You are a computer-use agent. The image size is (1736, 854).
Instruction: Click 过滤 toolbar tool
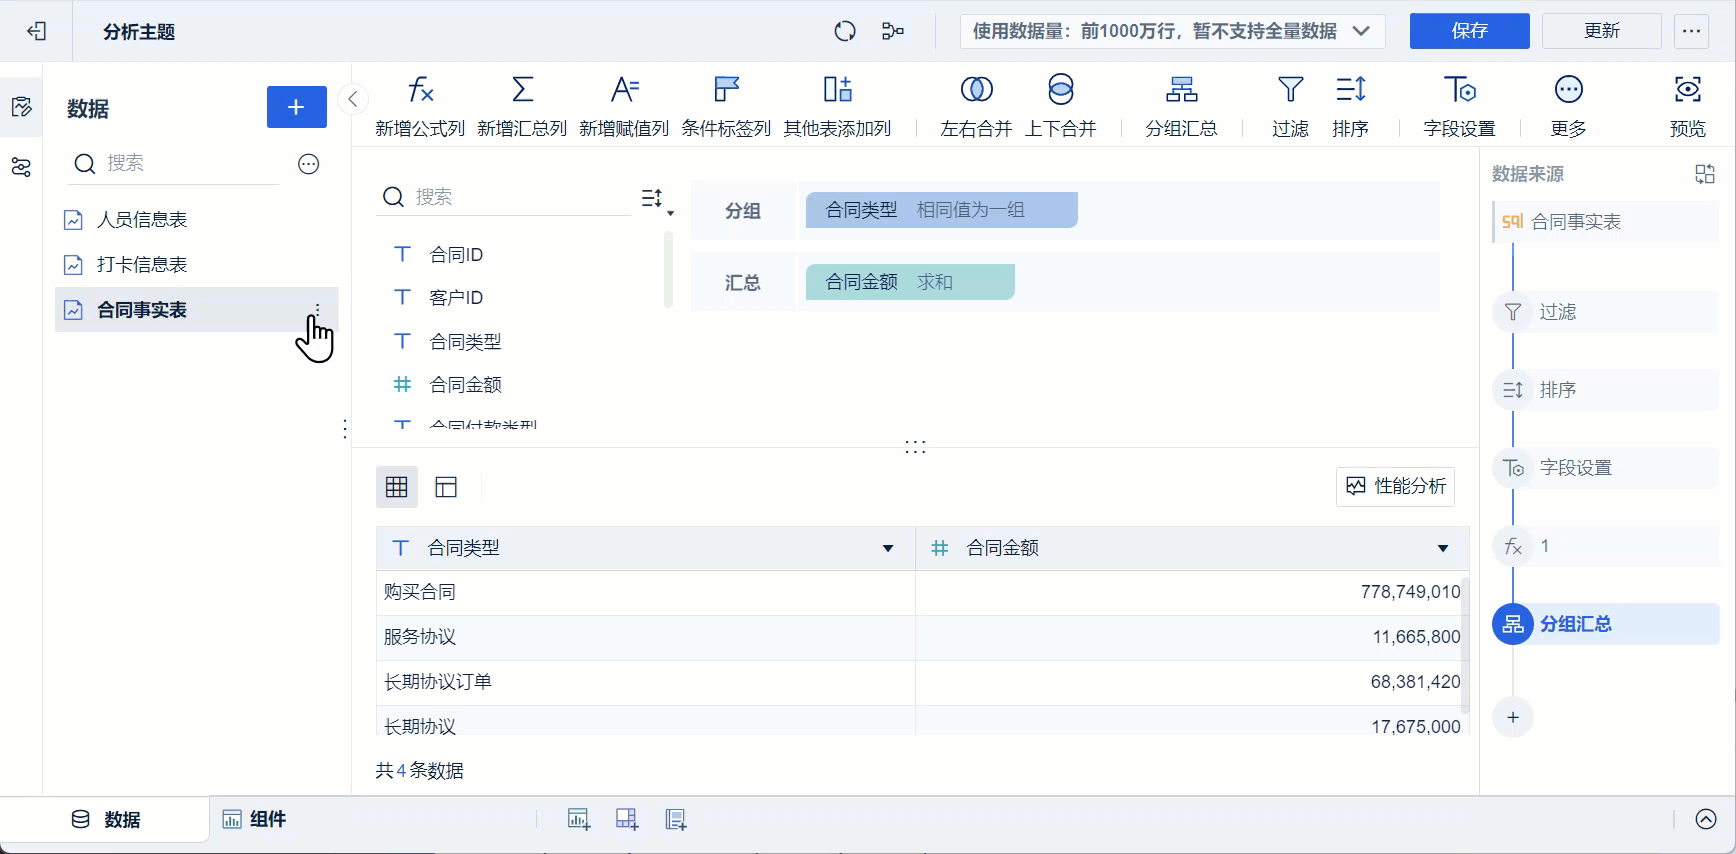1290,106
